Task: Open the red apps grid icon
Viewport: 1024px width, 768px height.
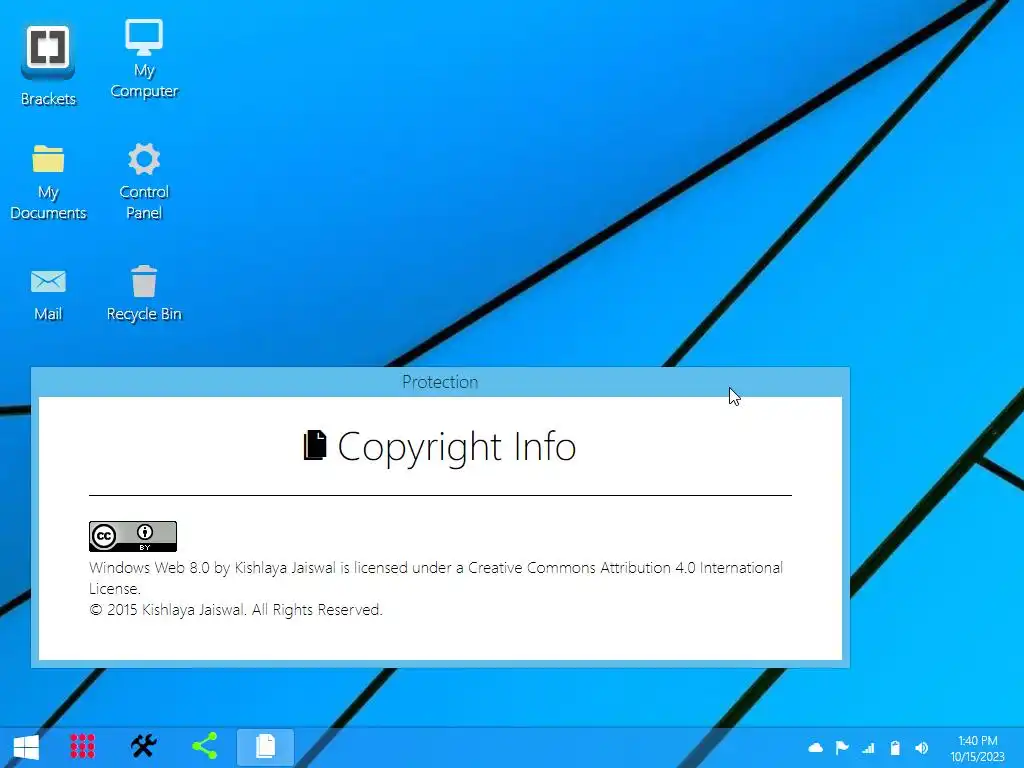Action: (x=82, y=746)
